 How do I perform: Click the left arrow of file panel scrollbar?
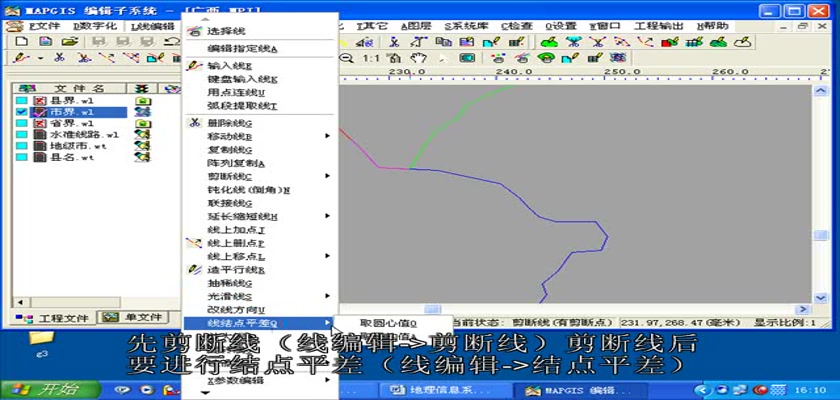pos(20,302)
